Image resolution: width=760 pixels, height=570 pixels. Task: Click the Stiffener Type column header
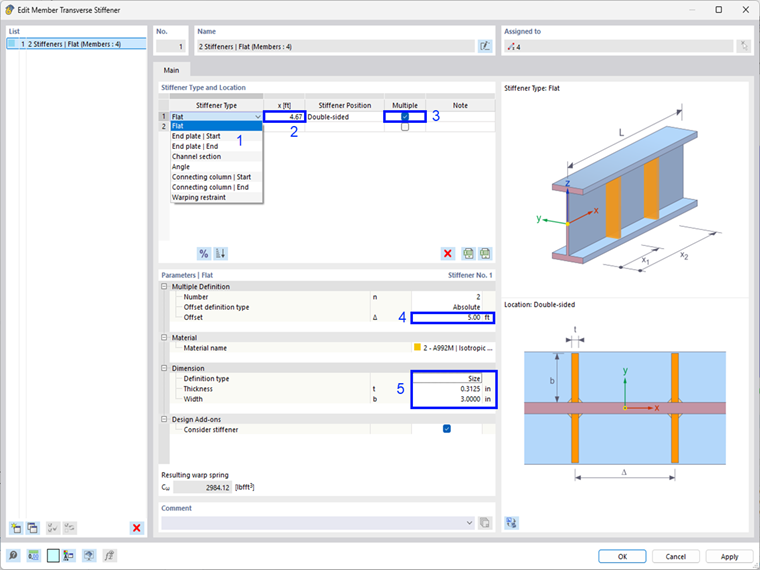pos(216,105)
